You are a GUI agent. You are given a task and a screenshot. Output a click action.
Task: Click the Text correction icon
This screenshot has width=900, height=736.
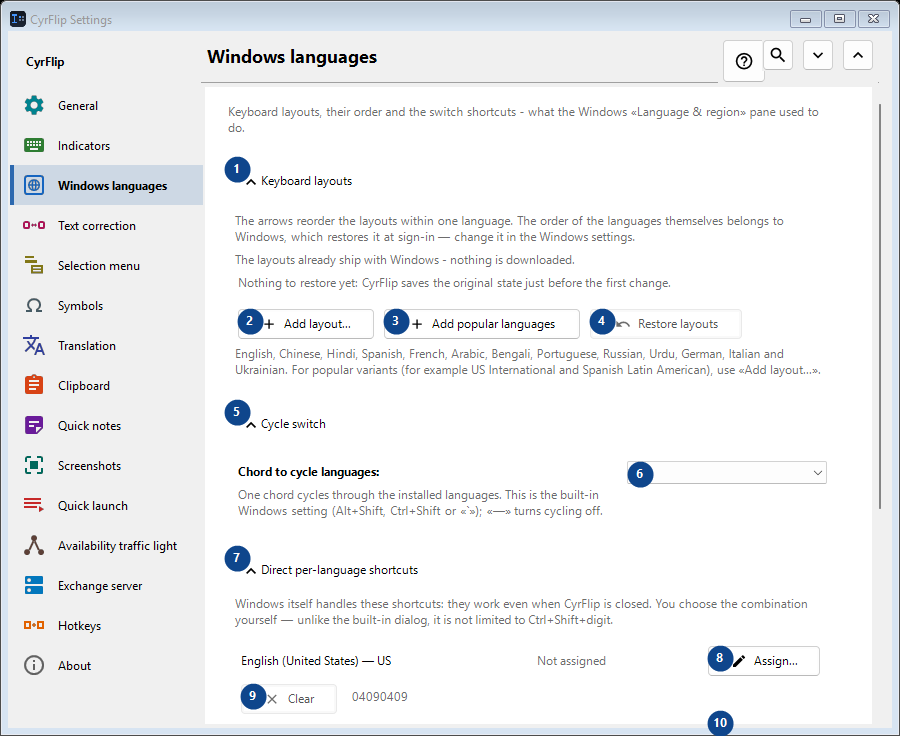click(34, 225)
